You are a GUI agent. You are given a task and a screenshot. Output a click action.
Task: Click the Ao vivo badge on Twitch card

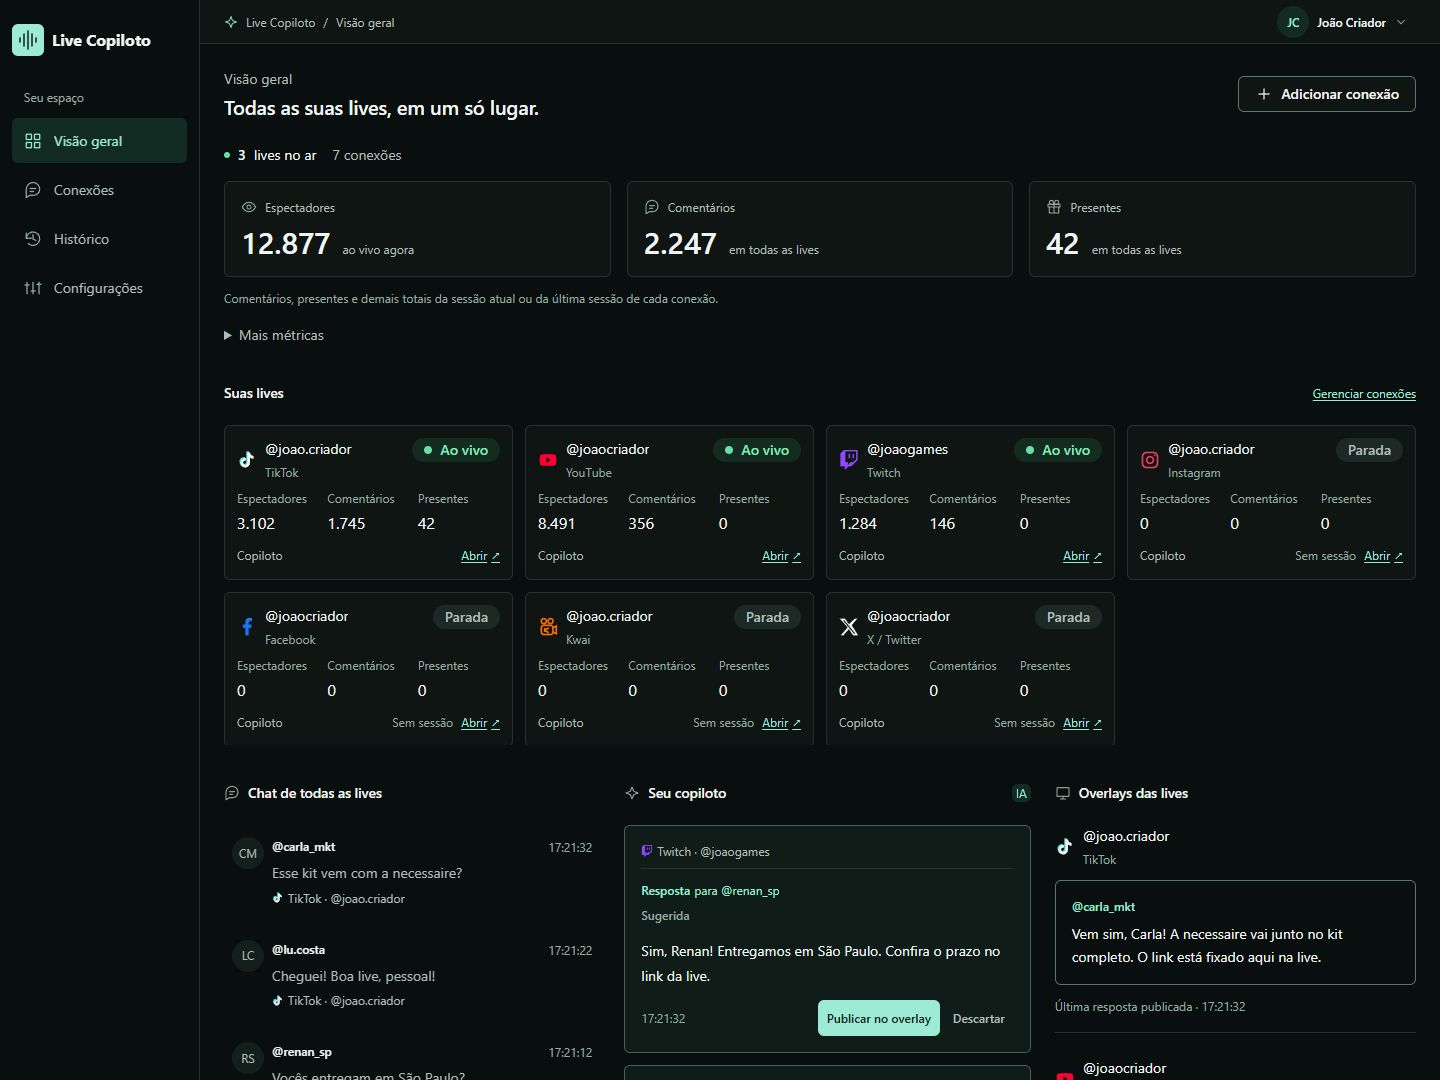[1058, 450]
